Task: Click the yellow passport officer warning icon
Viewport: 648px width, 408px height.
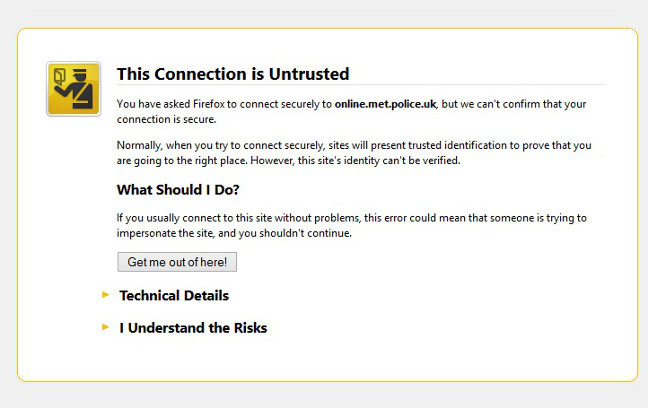Action: pos(74,89)
